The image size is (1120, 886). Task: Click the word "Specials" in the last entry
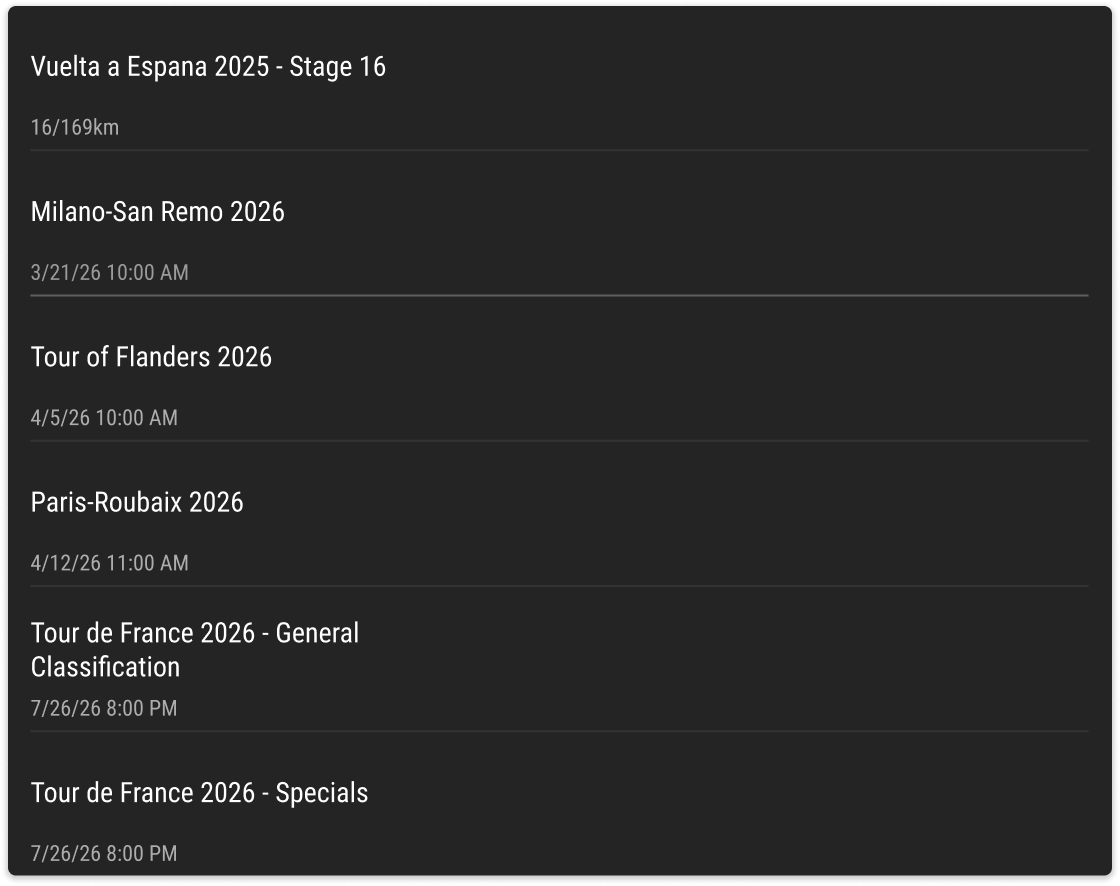322,793
